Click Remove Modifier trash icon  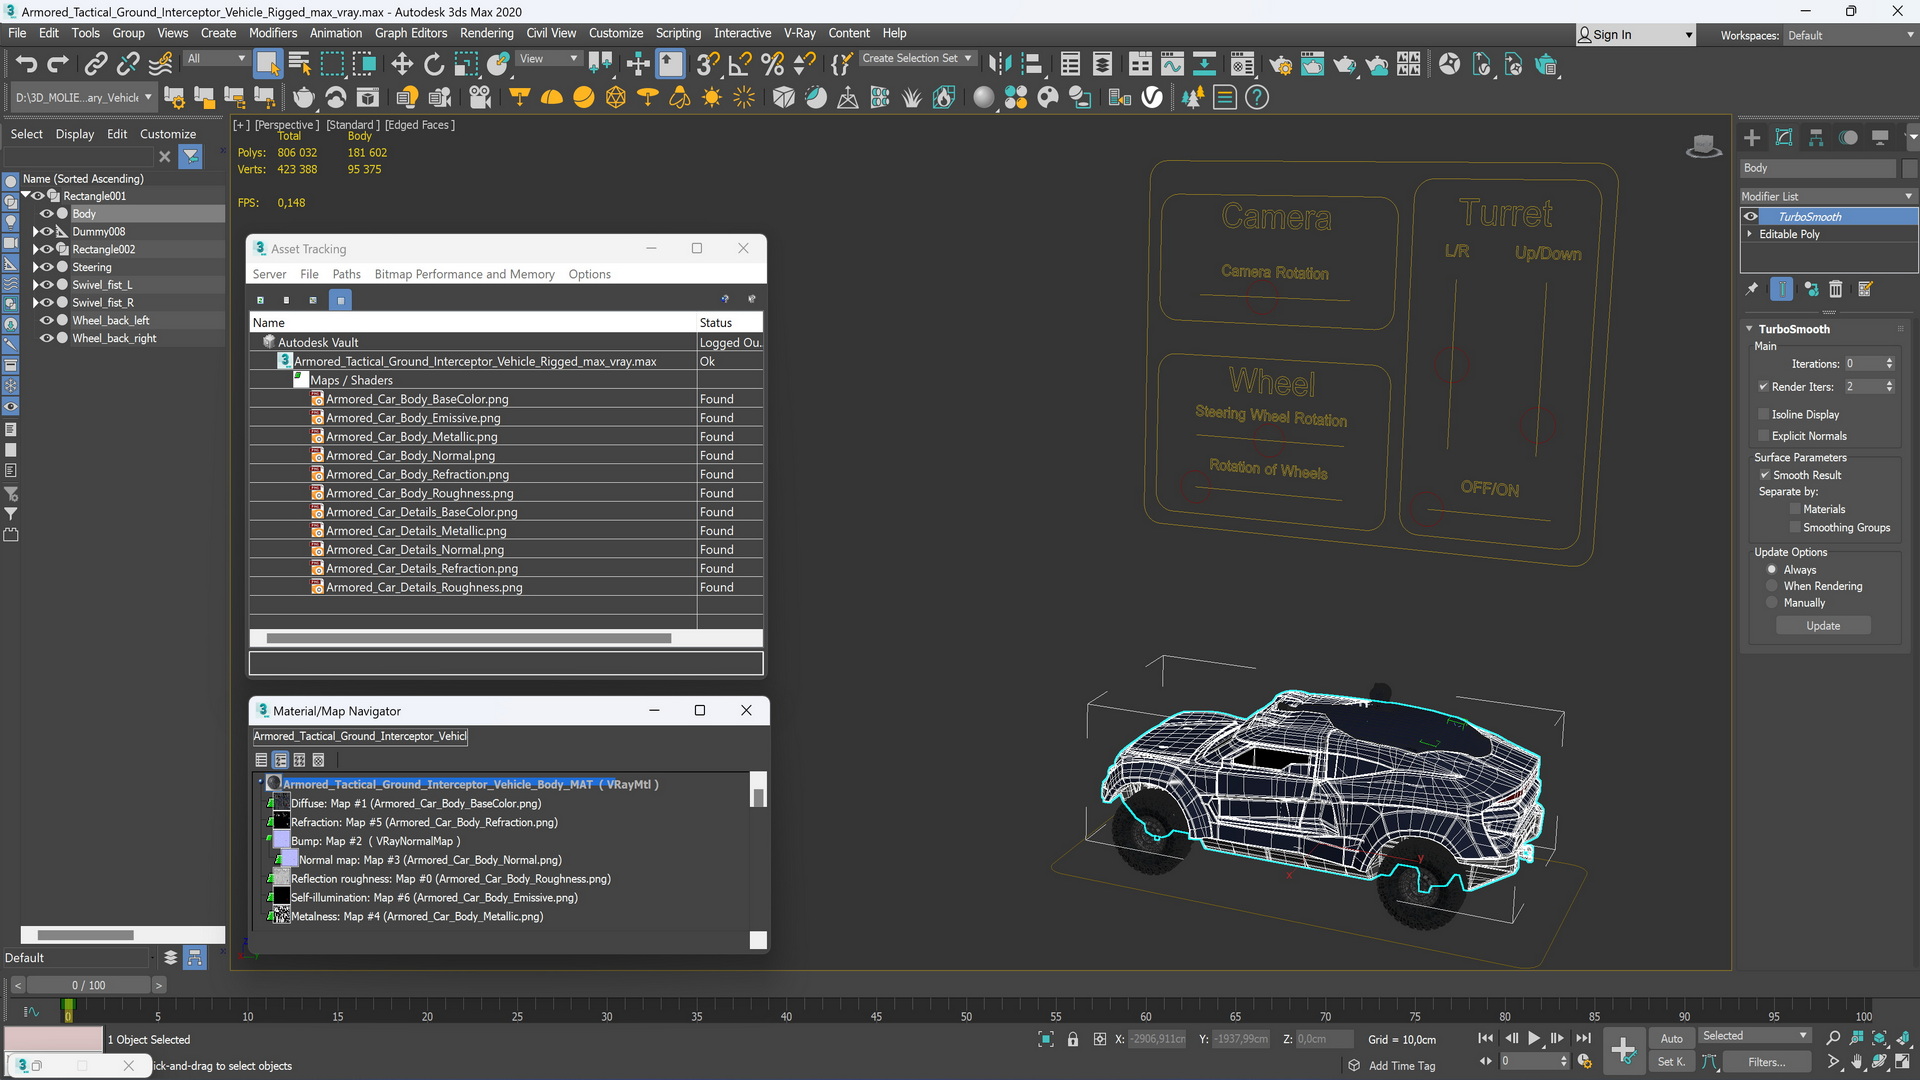point(1836,289)
